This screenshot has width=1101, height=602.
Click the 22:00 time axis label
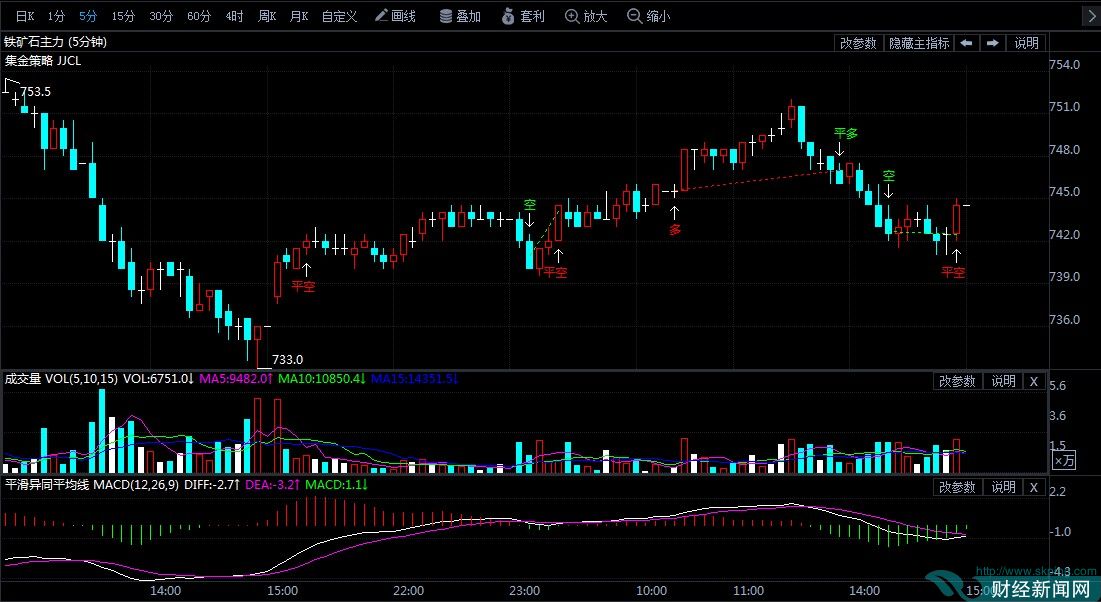[408, 591]
